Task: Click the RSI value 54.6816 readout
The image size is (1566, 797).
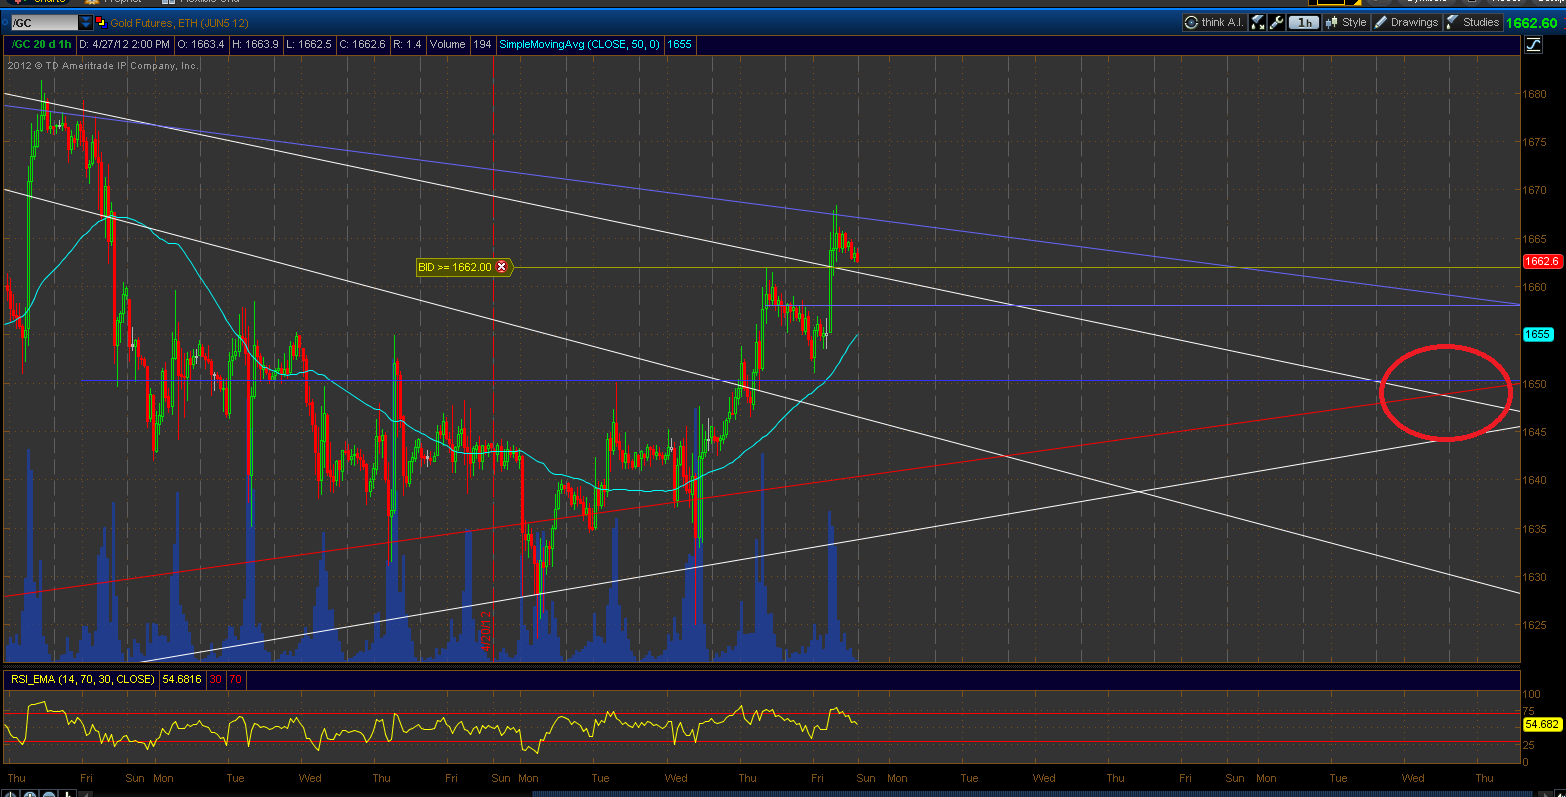Action: pos(181,679)
